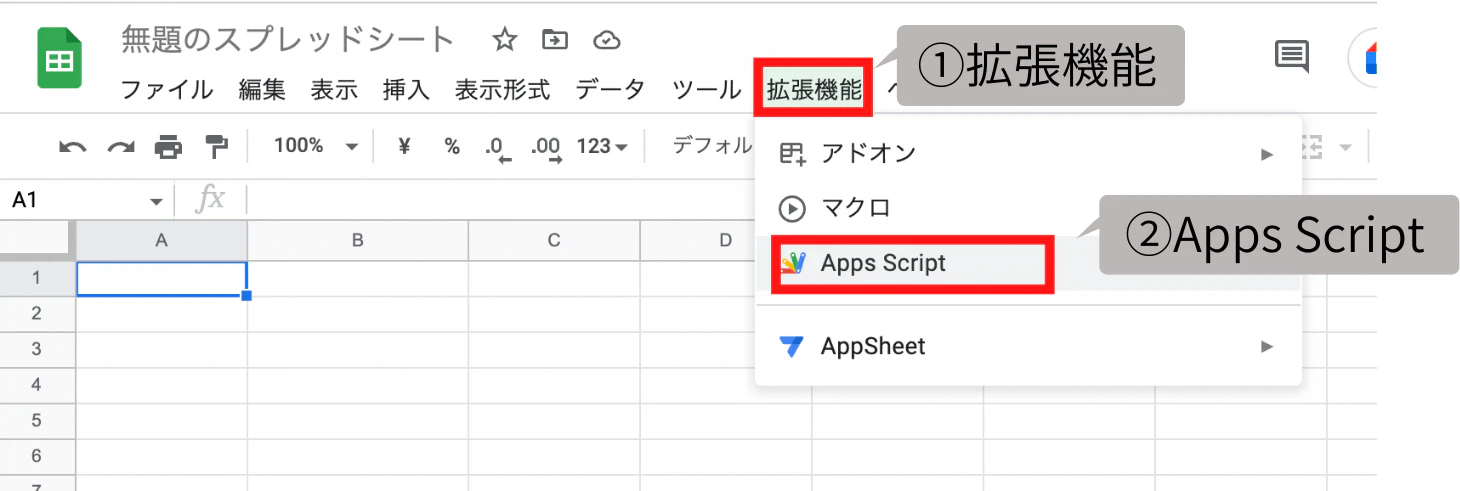Check cloud save status icon

[607, 40]
